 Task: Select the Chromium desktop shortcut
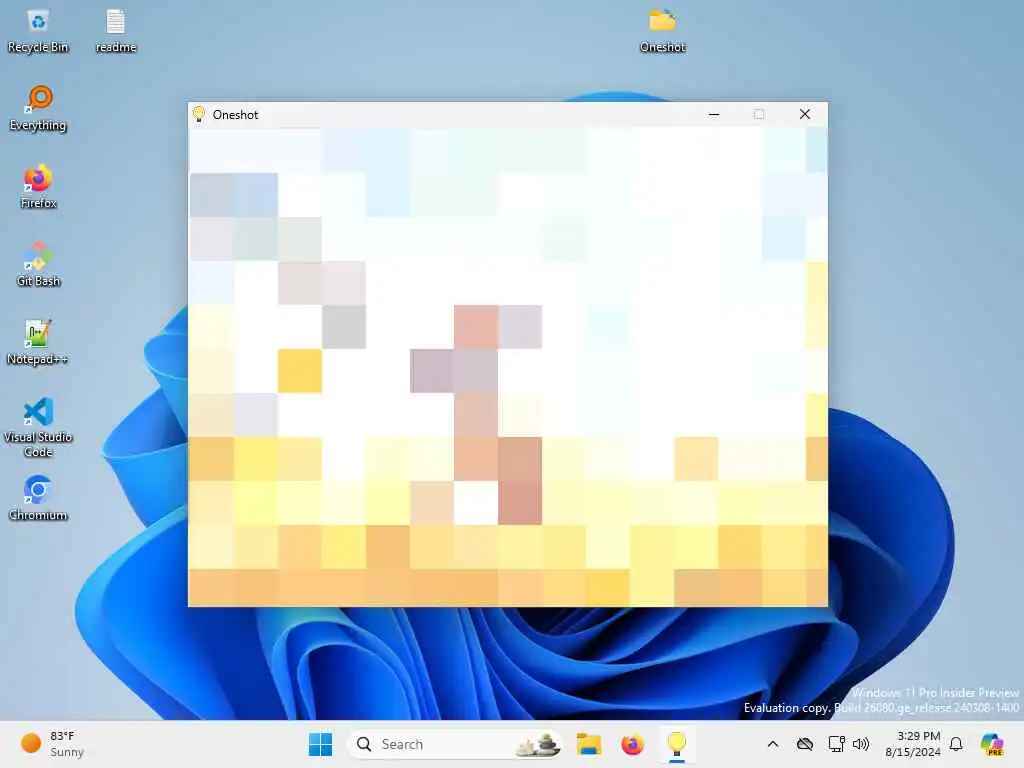(38, 498)
